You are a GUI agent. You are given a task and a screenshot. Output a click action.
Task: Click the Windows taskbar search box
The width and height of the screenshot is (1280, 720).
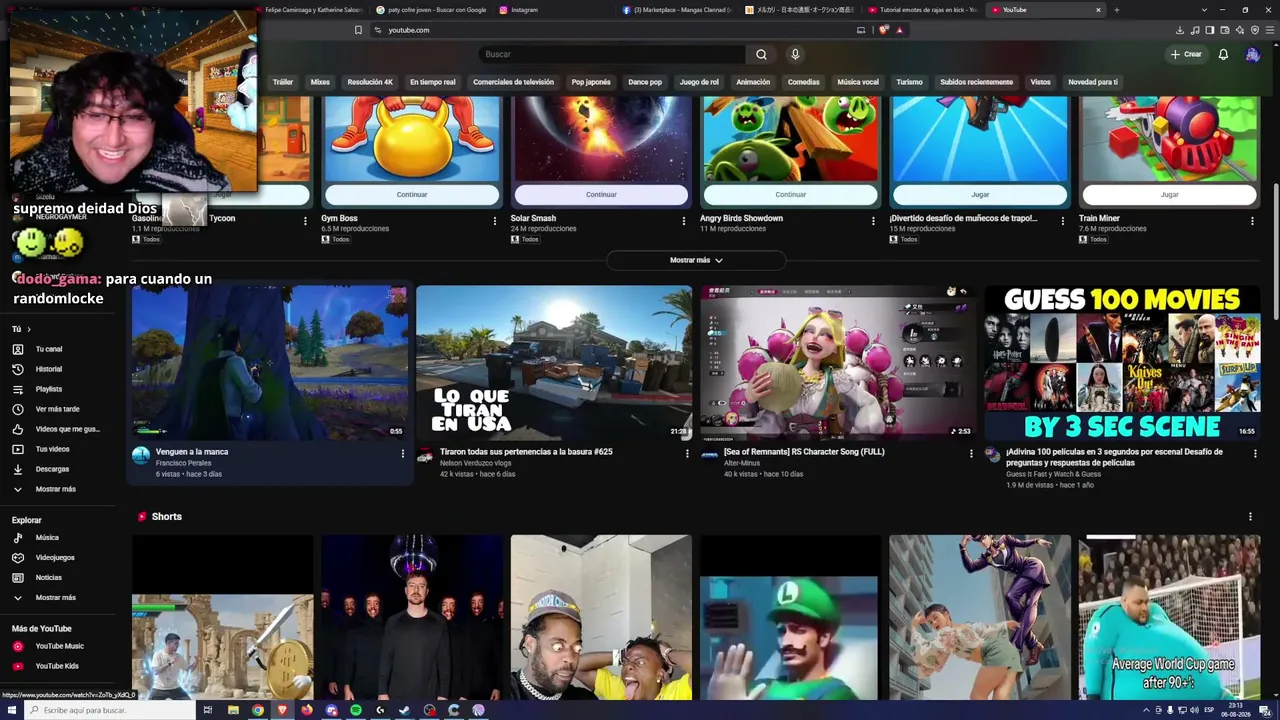(x=110, y=710)
